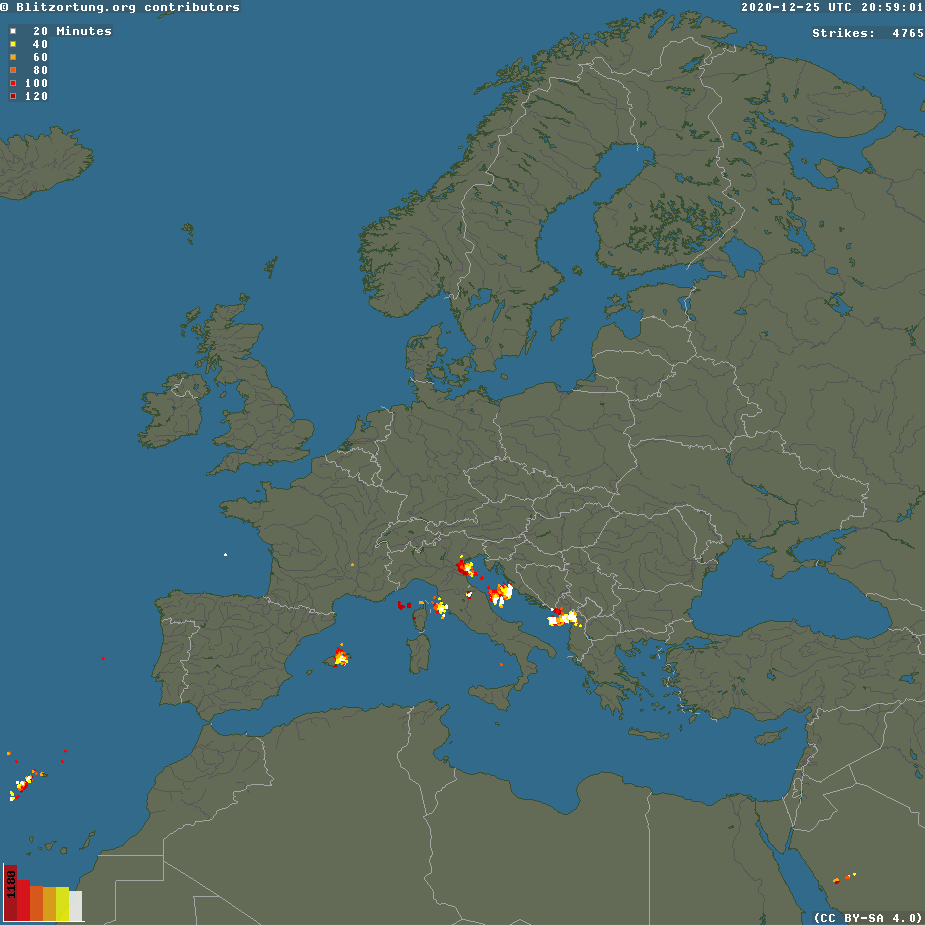The height and width of the screenshot is (925, 925).
Task: Click the amber histogram bar
Action: 49,903
